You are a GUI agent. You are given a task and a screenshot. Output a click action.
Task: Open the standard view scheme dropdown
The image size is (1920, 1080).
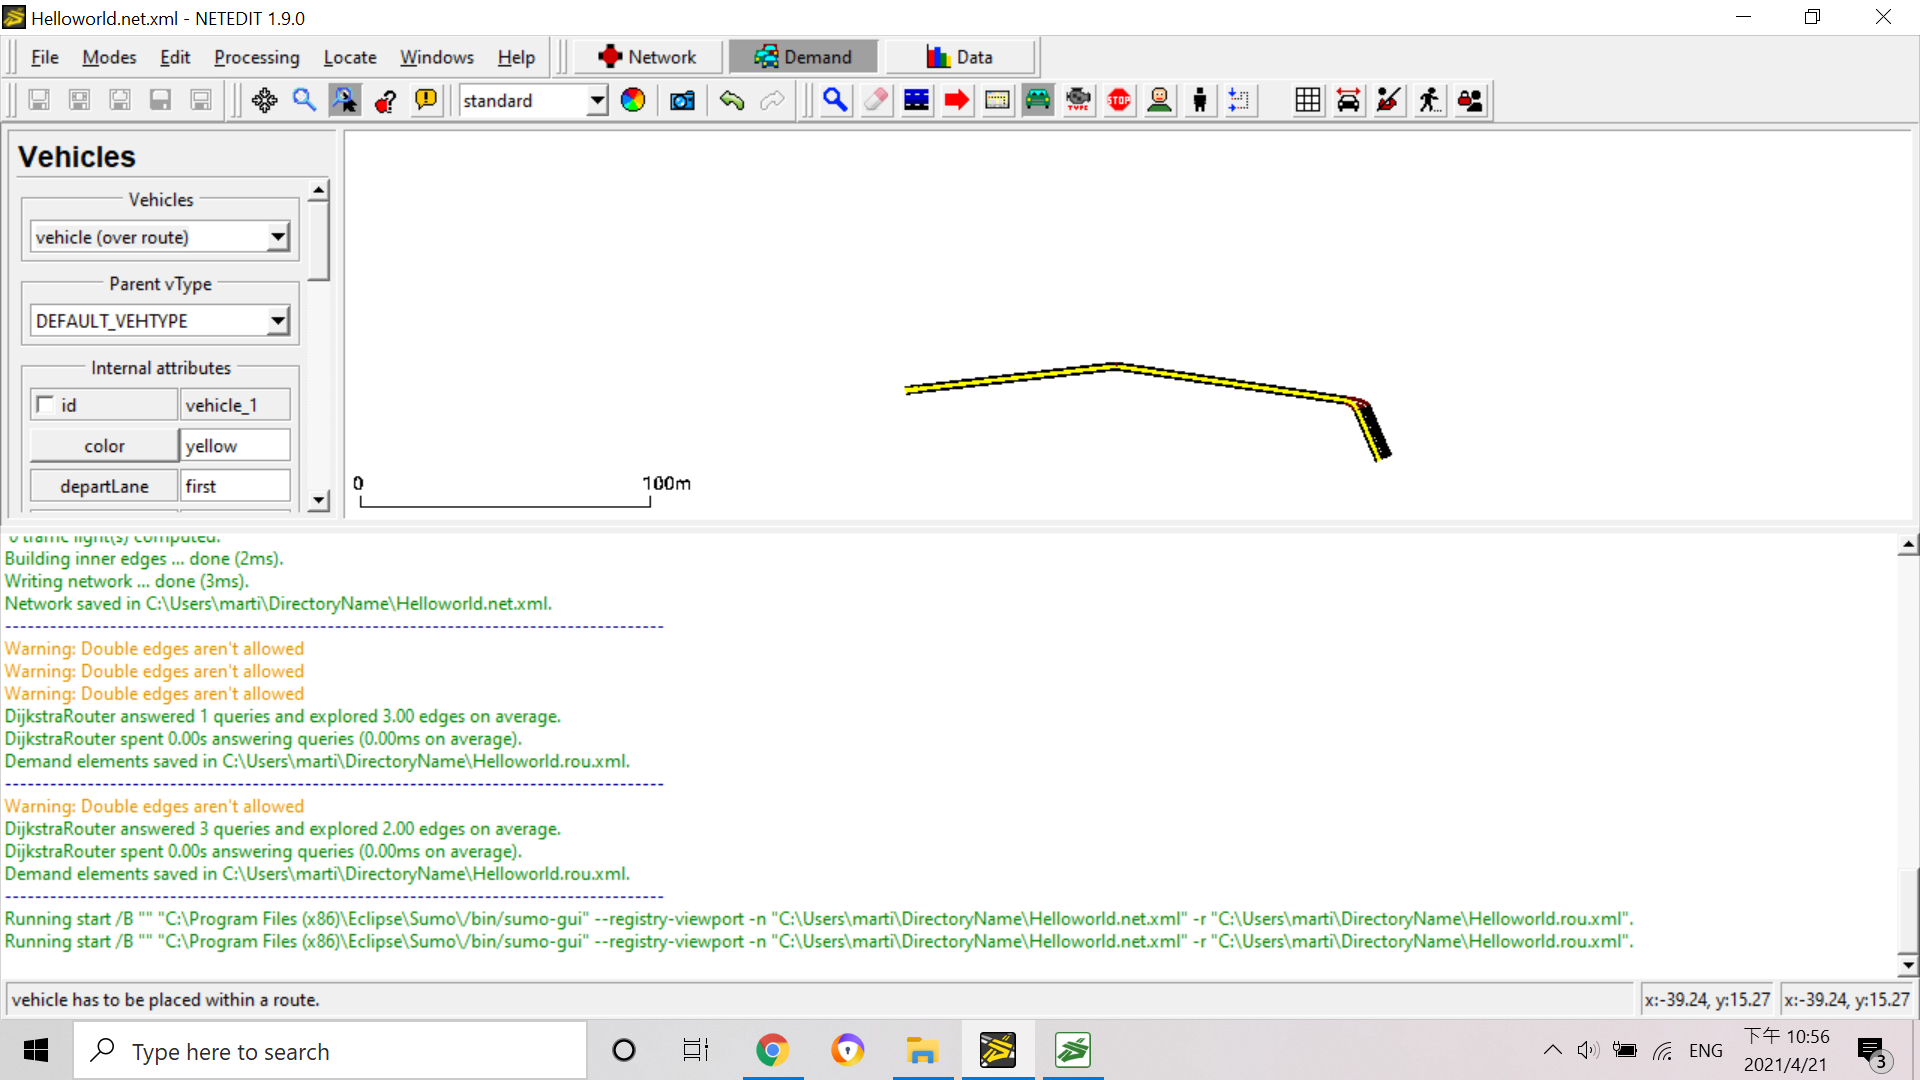pyautogui.click(x=597, y=100)
